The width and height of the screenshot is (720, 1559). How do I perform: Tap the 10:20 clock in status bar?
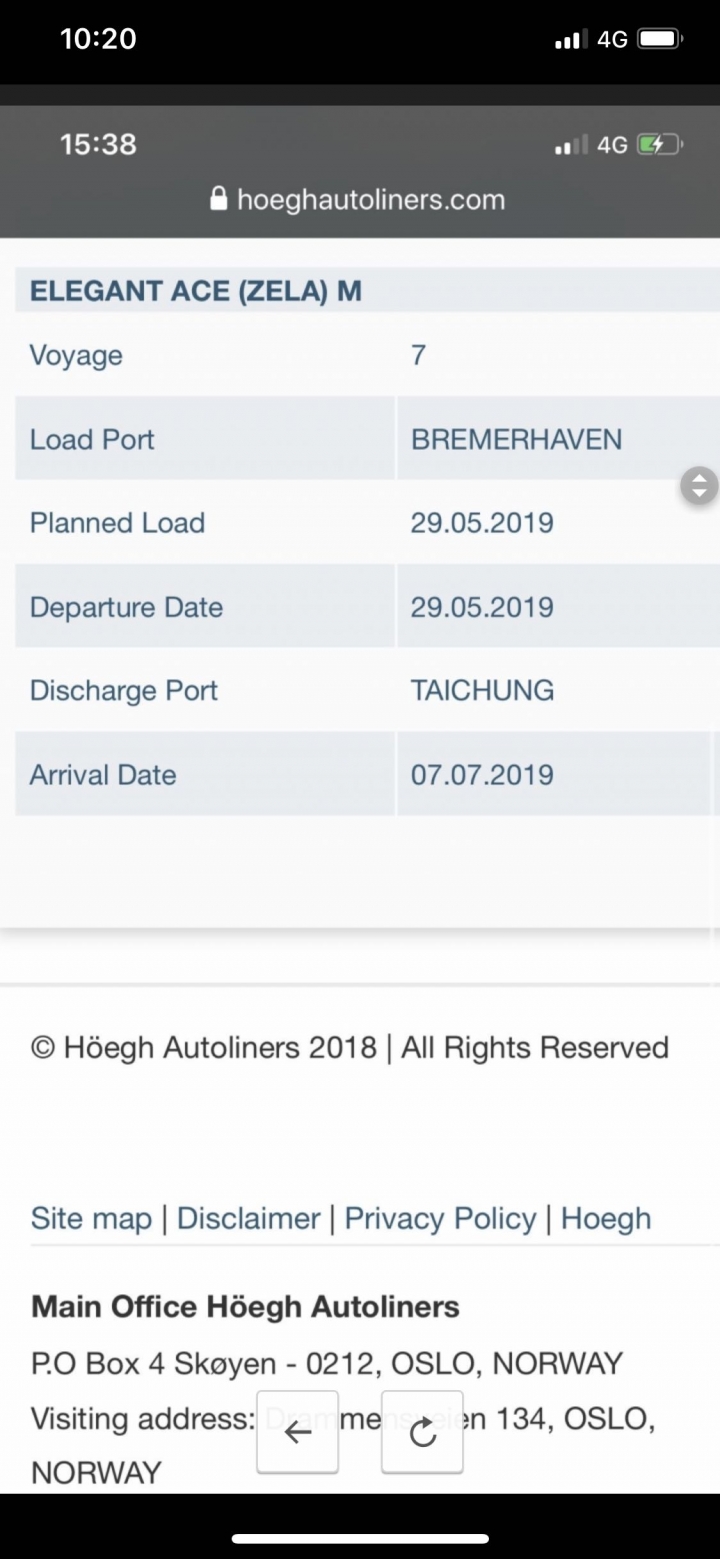pos(98,39)
